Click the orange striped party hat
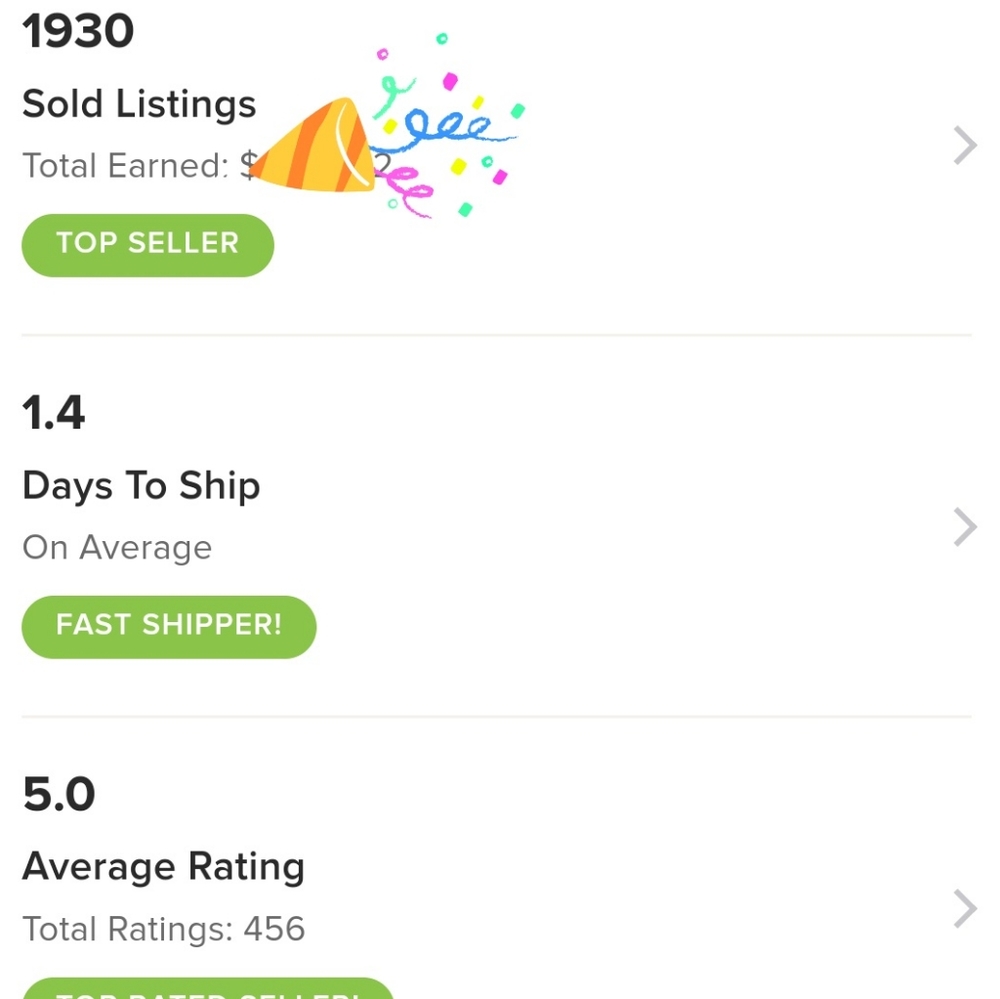1000x999 pixels. tap(312, 148)
